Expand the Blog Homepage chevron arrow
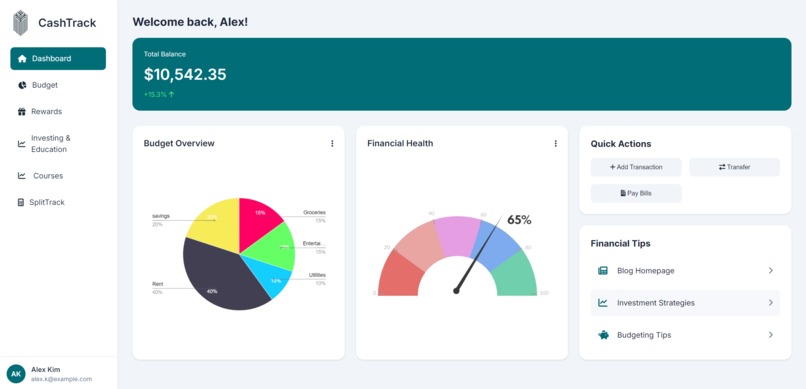This screenshot has height=389, width=806. 771,270
